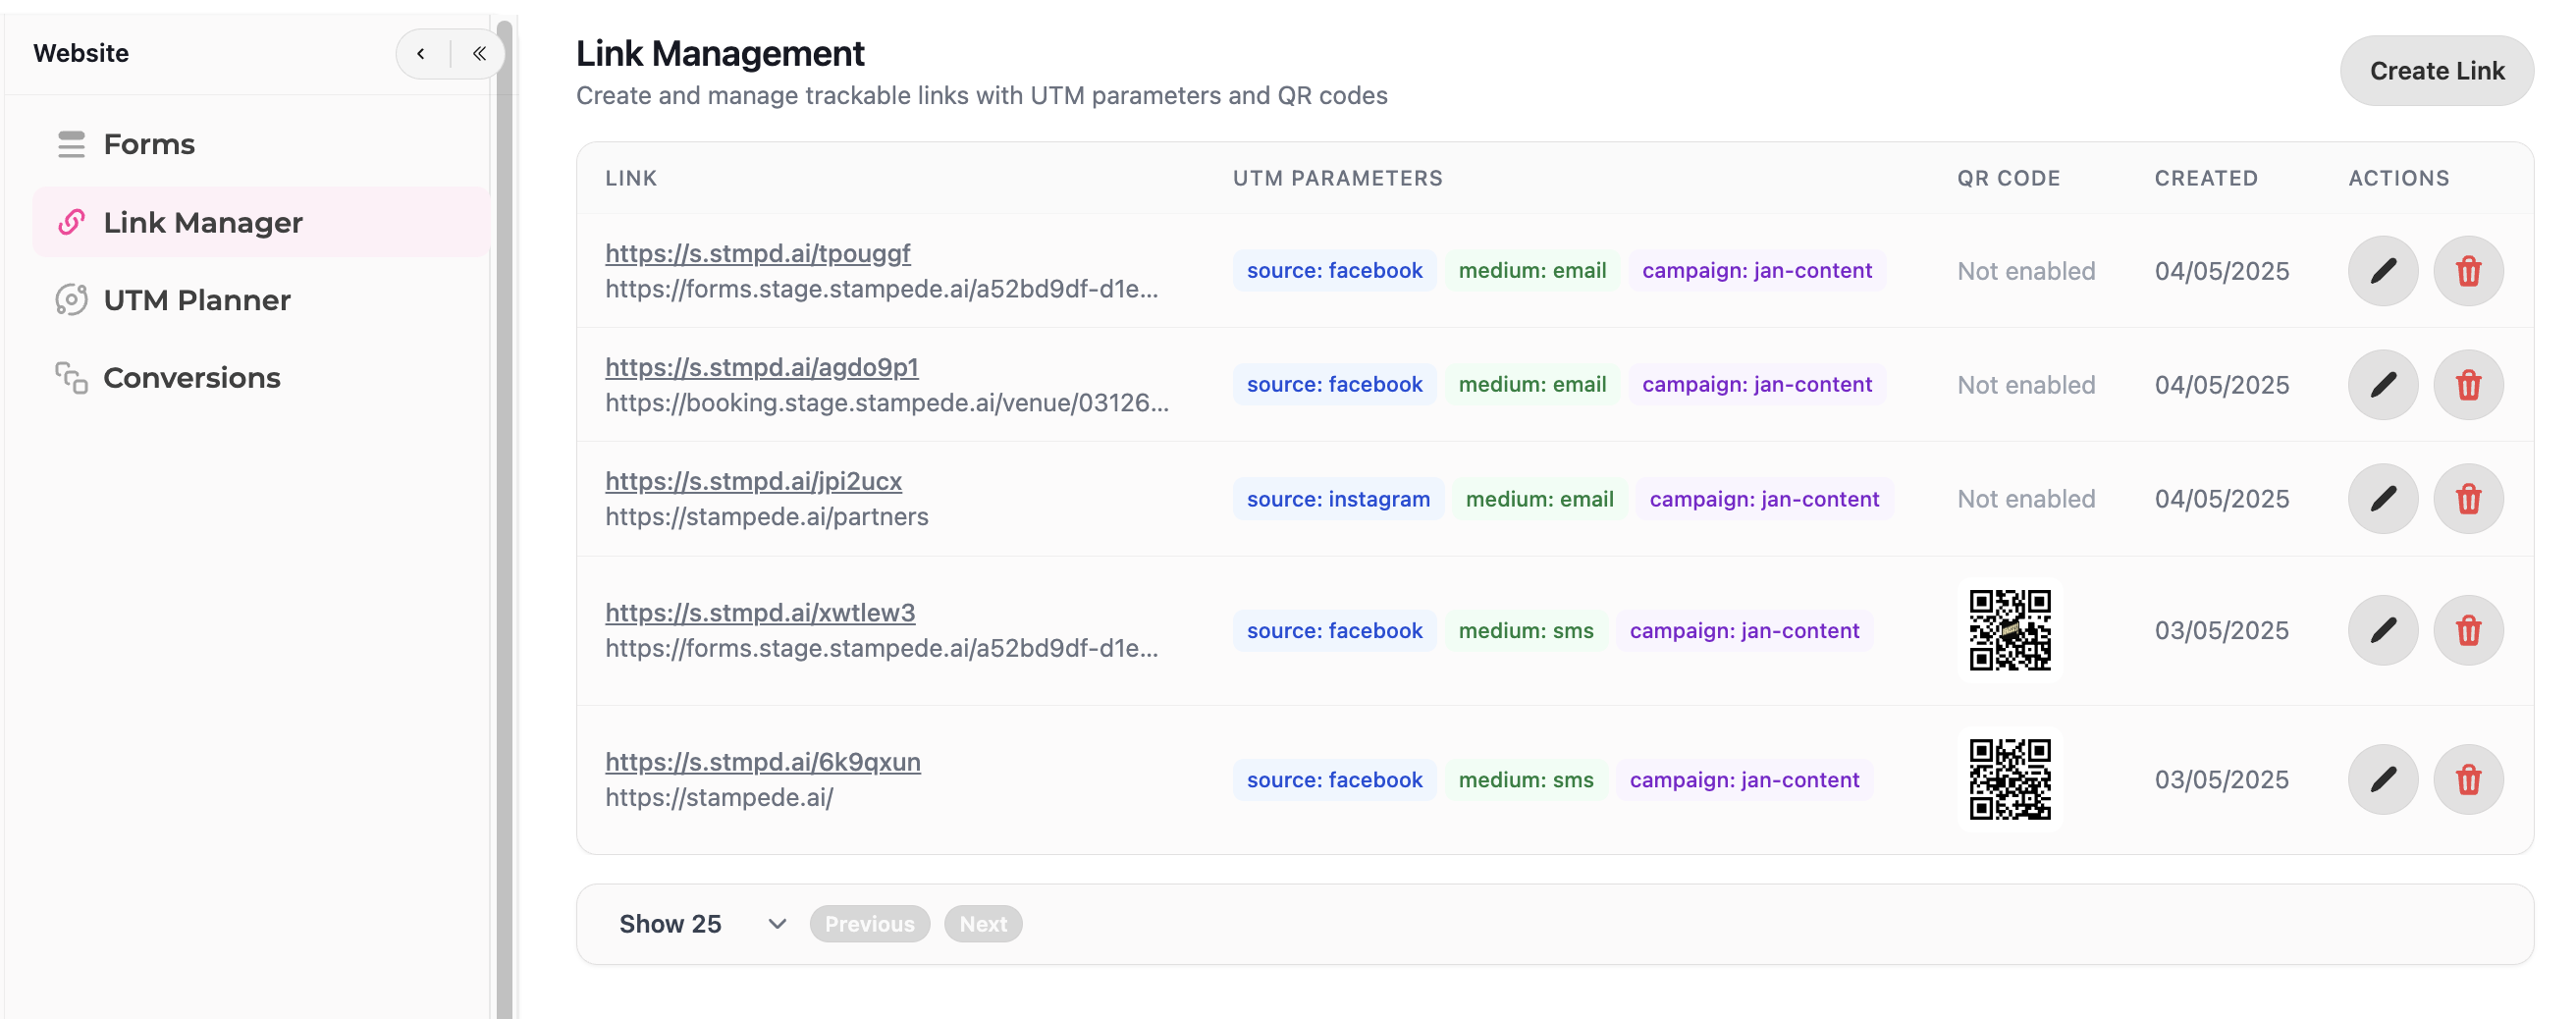The width and height of the screenshot is (2576, 1019).
Task: Delete the xwtlew3 link via trash icon
Action: (2468, 631)
